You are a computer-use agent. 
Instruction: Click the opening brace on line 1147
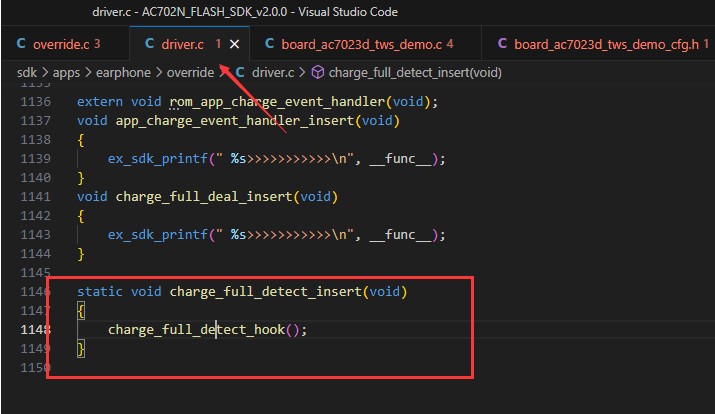[81, 311]
